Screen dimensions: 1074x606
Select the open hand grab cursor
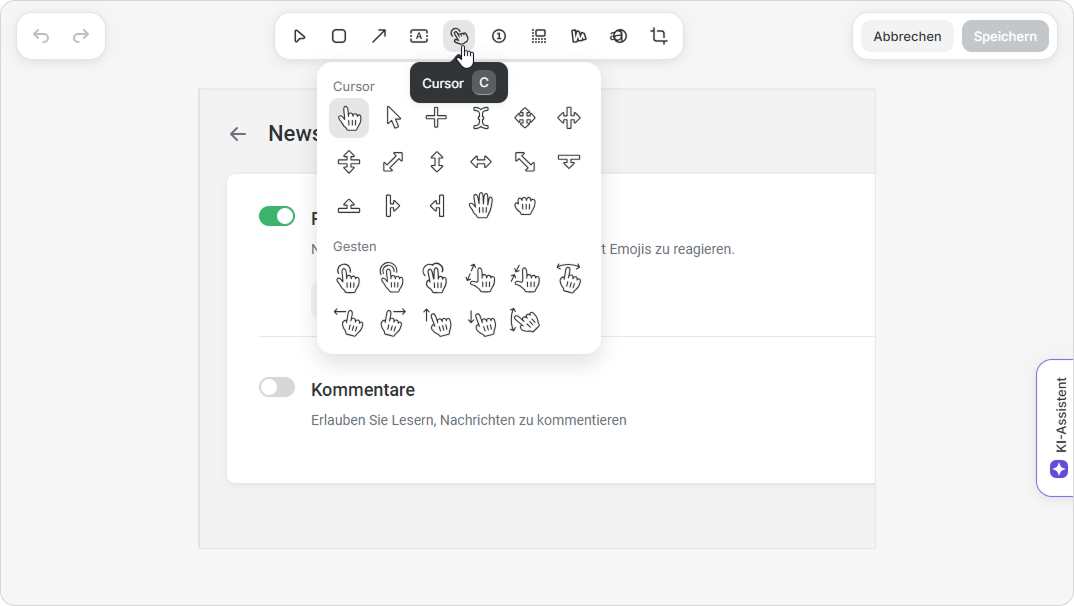(481, 206)
